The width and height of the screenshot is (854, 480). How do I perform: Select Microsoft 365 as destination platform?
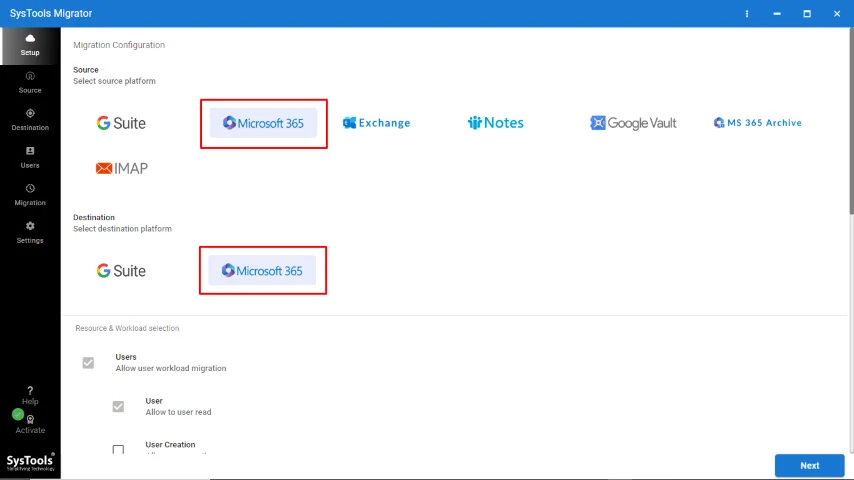point(262,270)
